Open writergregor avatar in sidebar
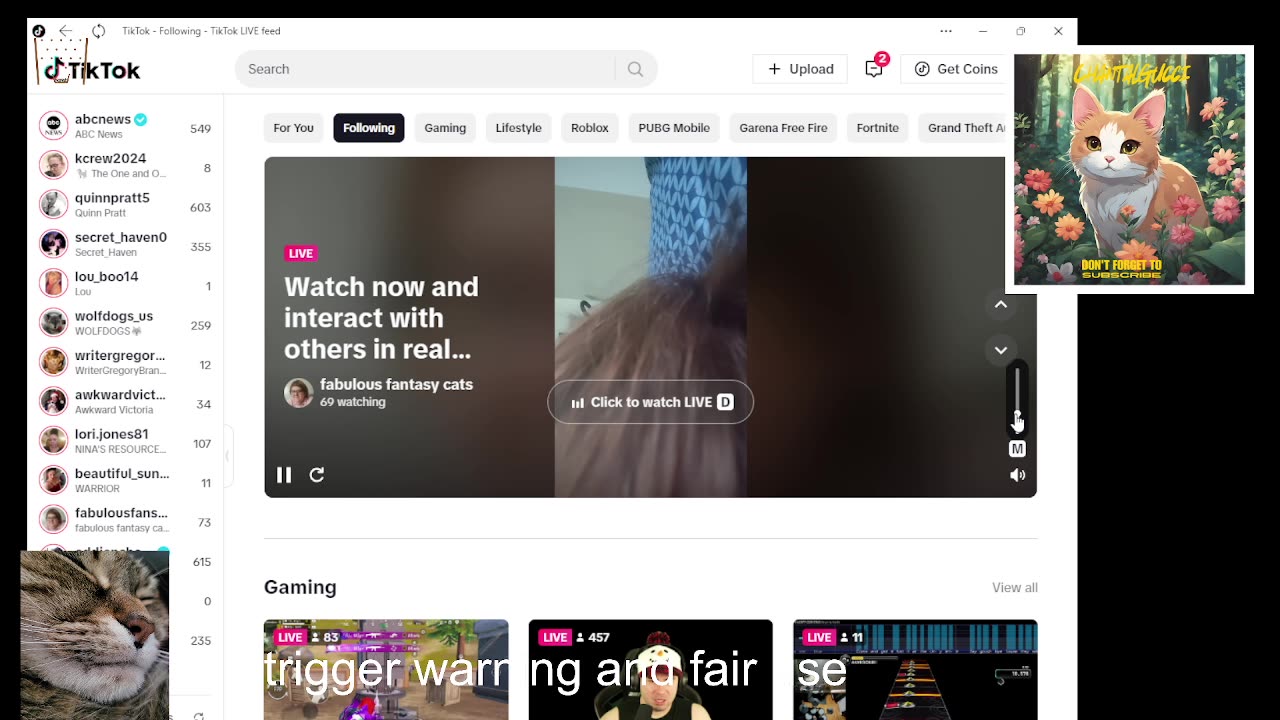Screen dimensions: 1280x720 (53, 361)
